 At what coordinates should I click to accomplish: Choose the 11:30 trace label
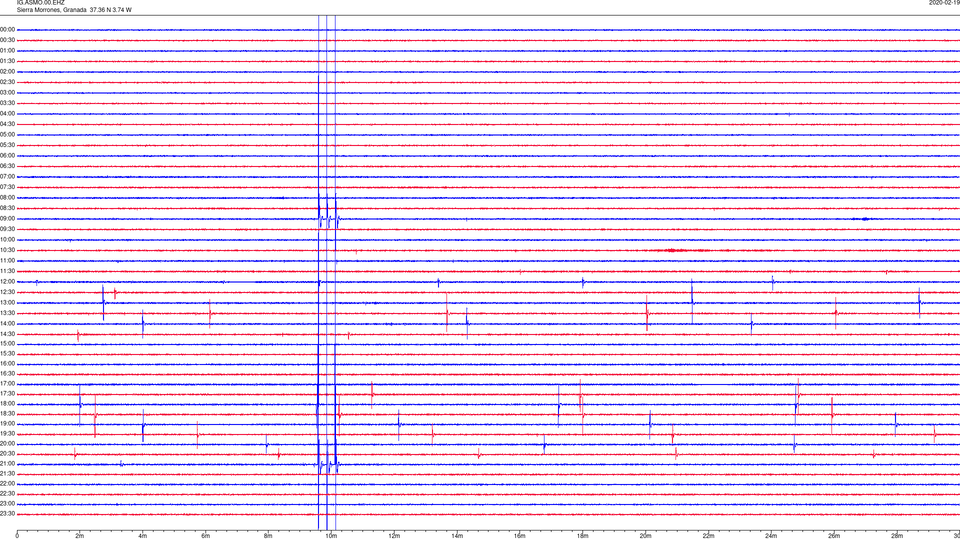pos(7,271)
